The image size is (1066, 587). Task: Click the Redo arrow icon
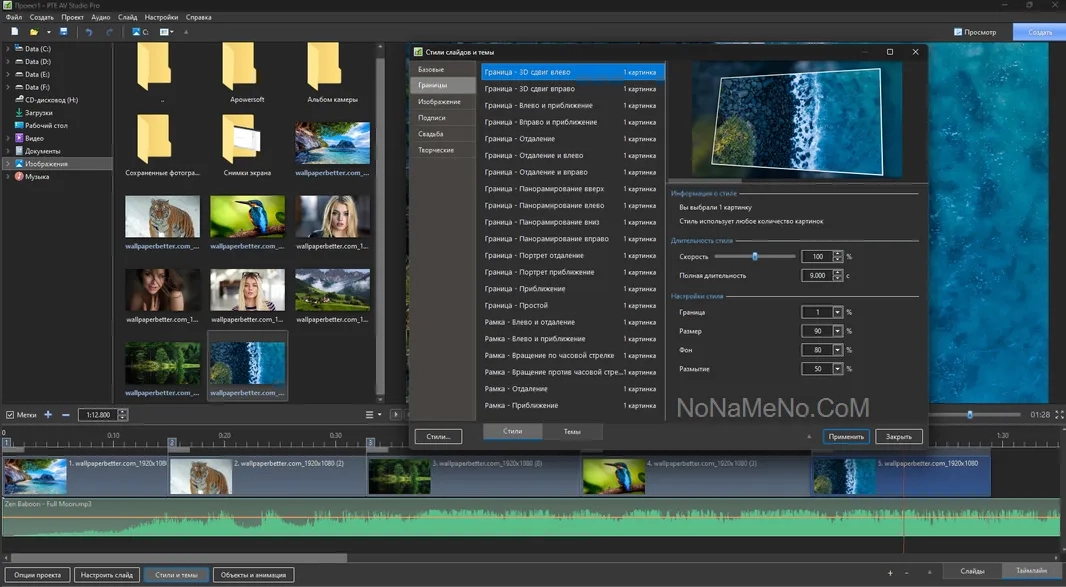(x=109, y=32)
